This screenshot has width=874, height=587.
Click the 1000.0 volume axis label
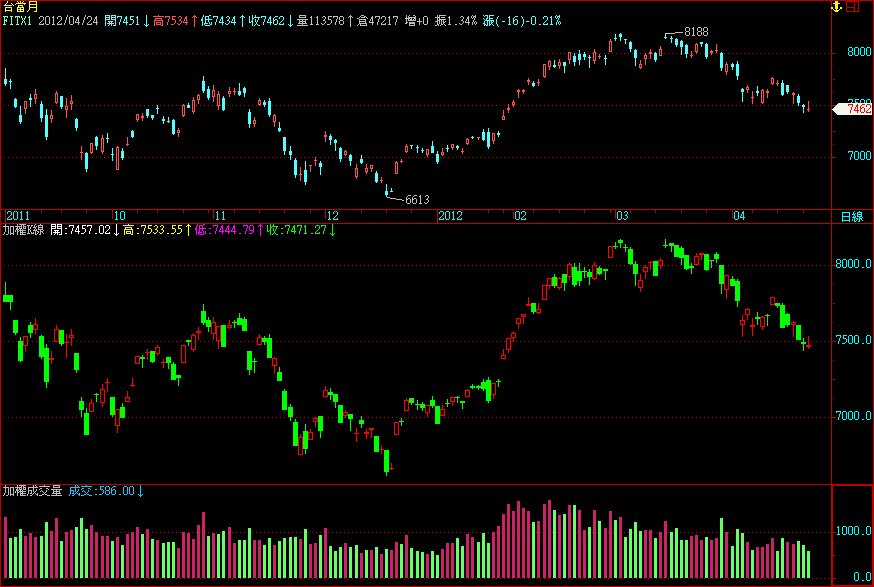coord(853,532)
